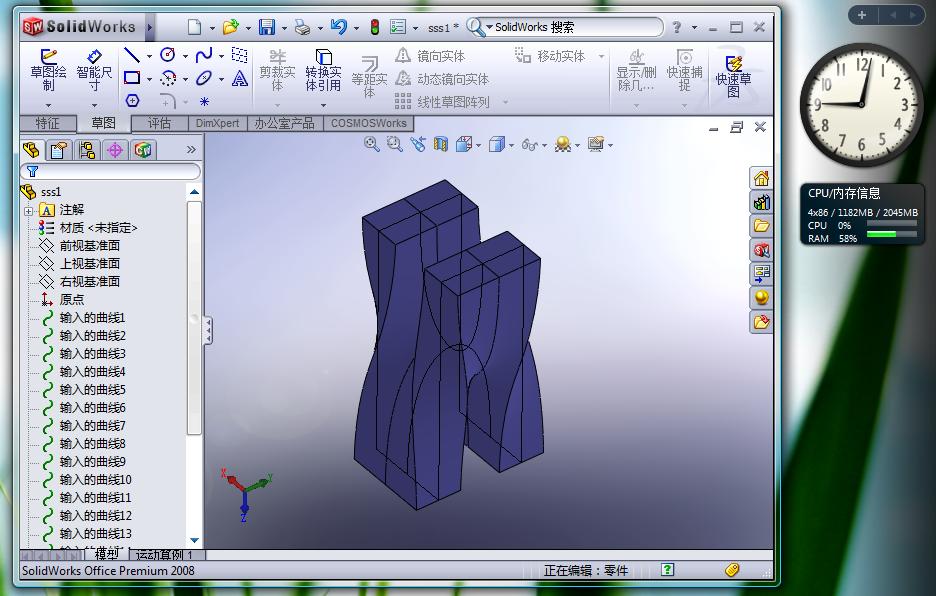Click the feature tree filter field
This screenshot has width=936, height=596.
[110, 171]
